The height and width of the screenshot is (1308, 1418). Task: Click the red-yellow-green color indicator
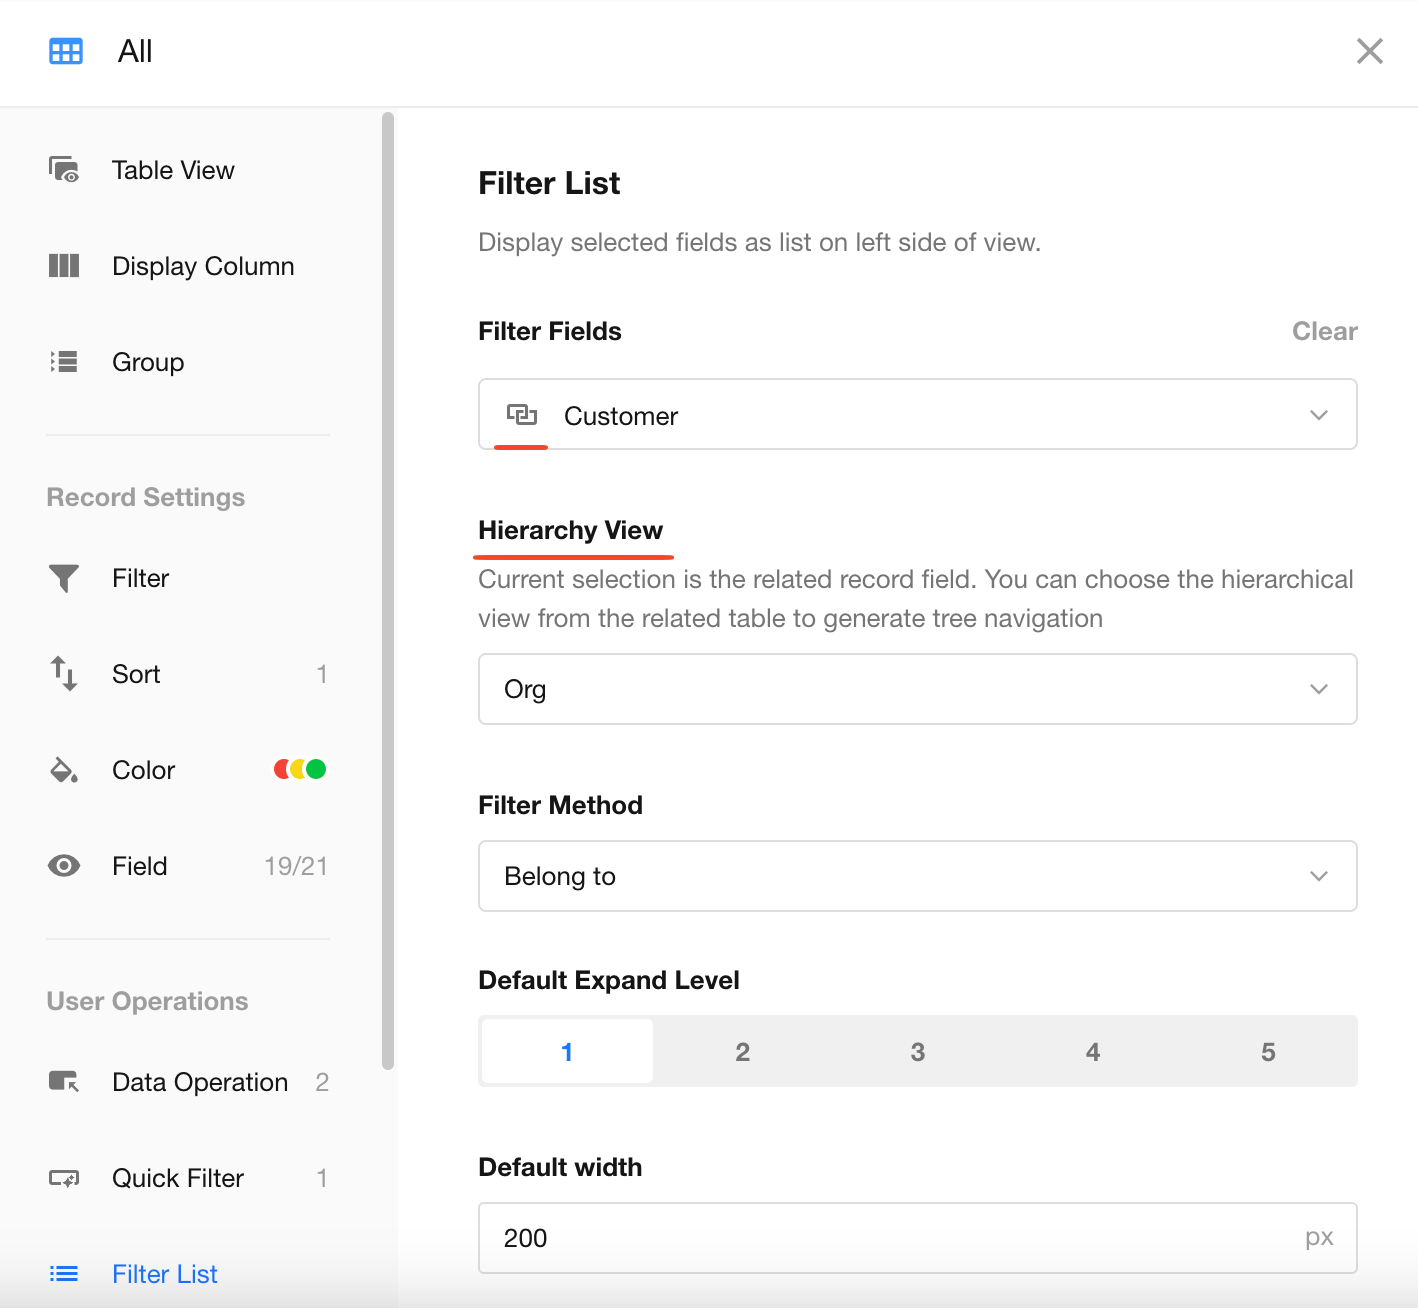300,769
